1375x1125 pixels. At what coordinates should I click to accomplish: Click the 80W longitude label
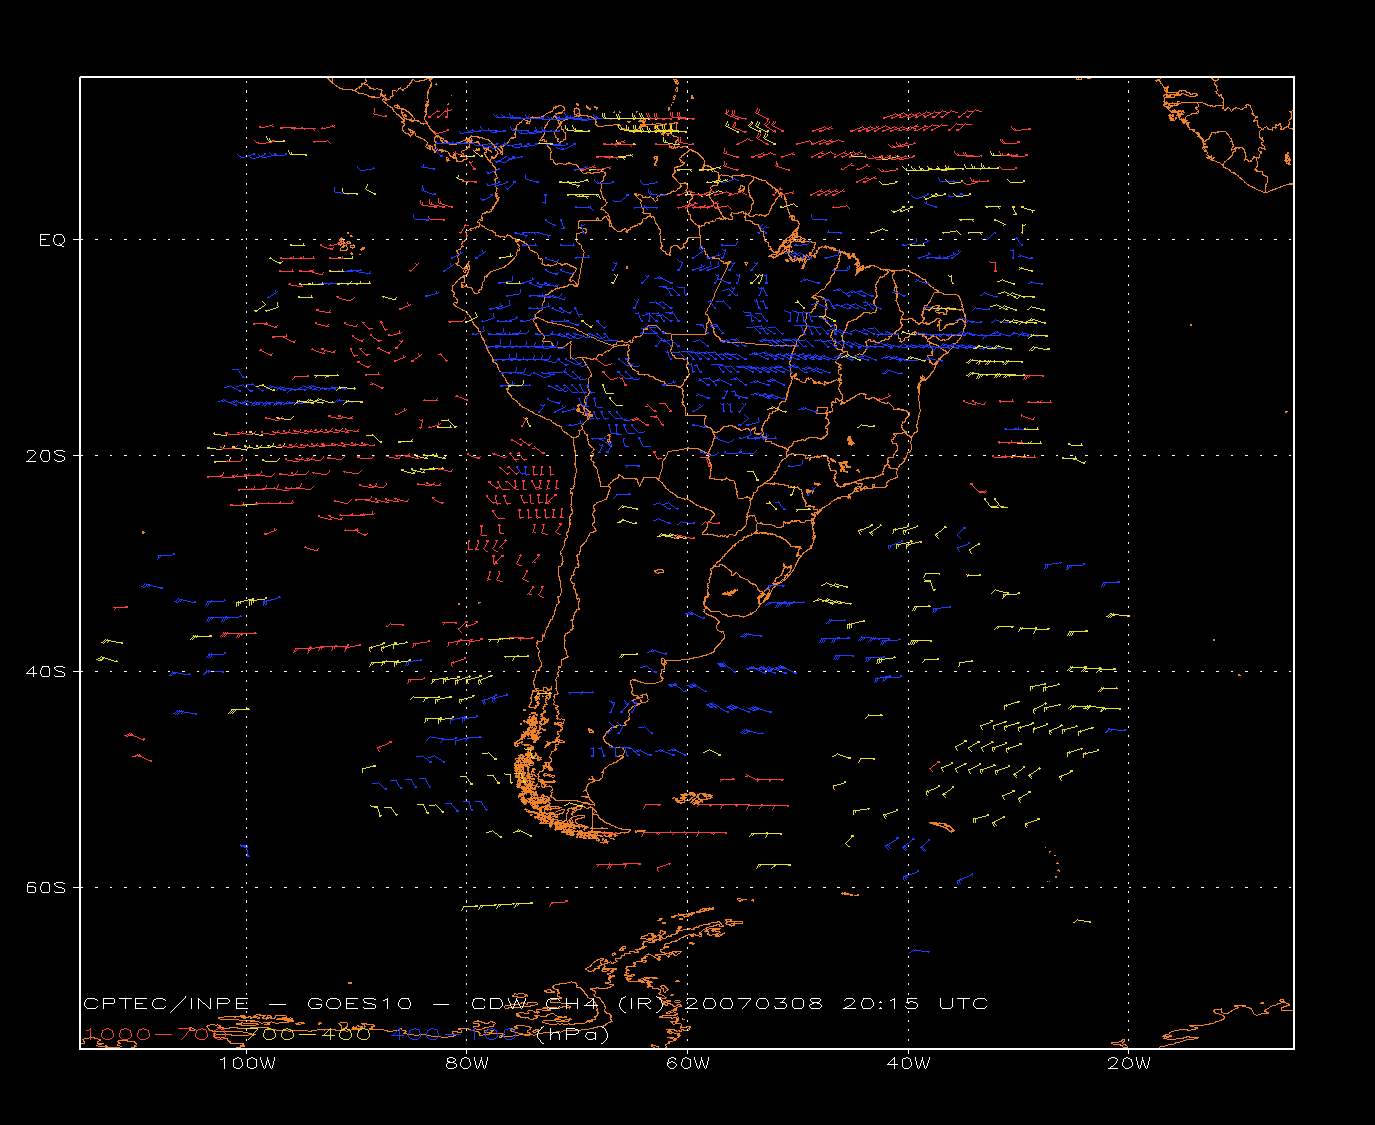467,1063
